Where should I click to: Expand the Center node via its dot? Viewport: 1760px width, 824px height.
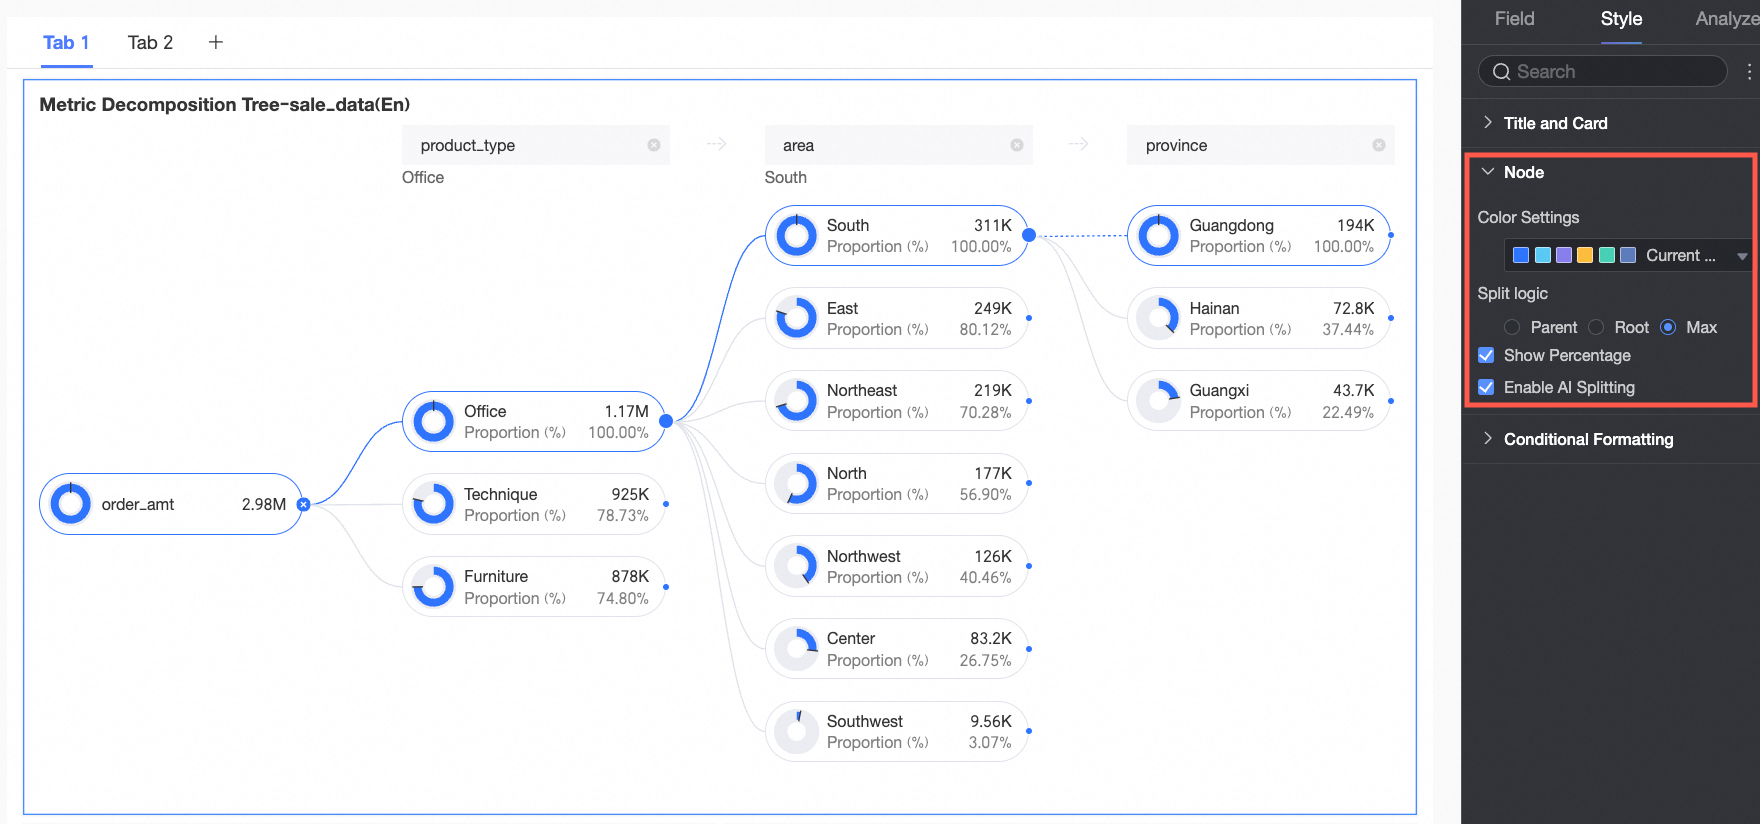pos(1029,649)
